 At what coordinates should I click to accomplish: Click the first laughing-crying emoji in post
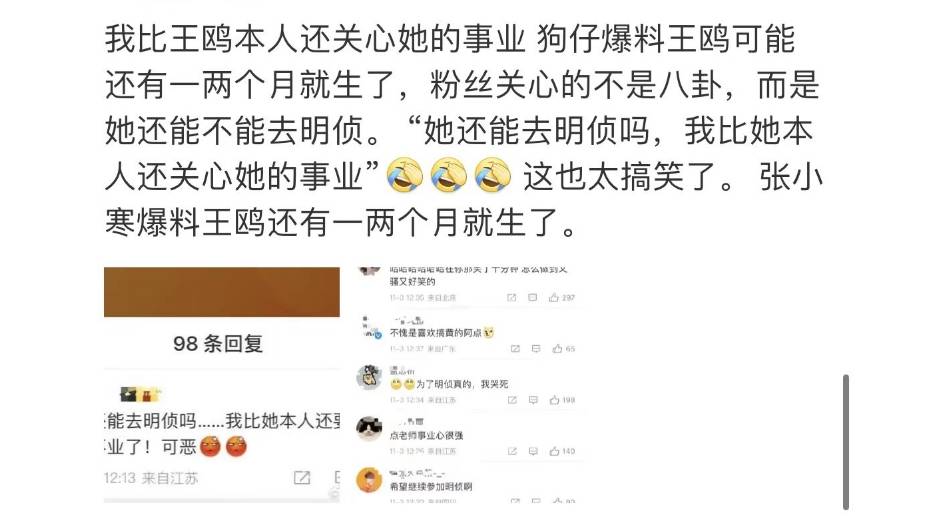coord(405,175)
